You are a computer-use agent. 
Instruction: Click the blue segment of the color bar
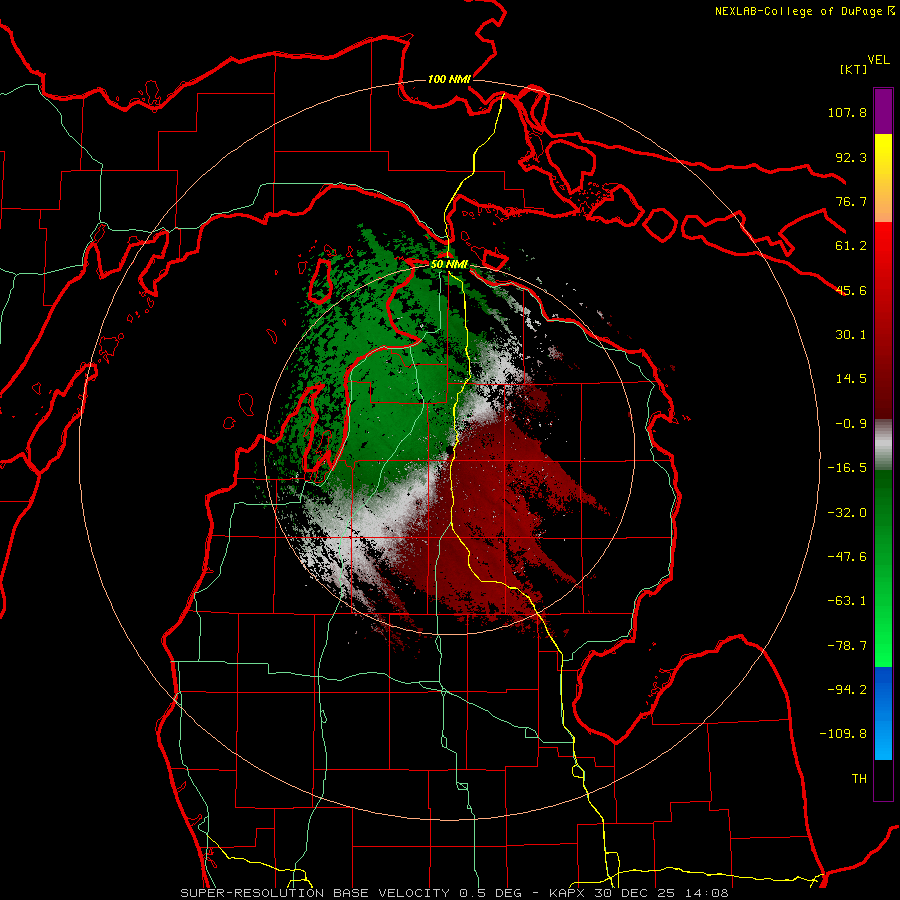click(x=883, y=713)
